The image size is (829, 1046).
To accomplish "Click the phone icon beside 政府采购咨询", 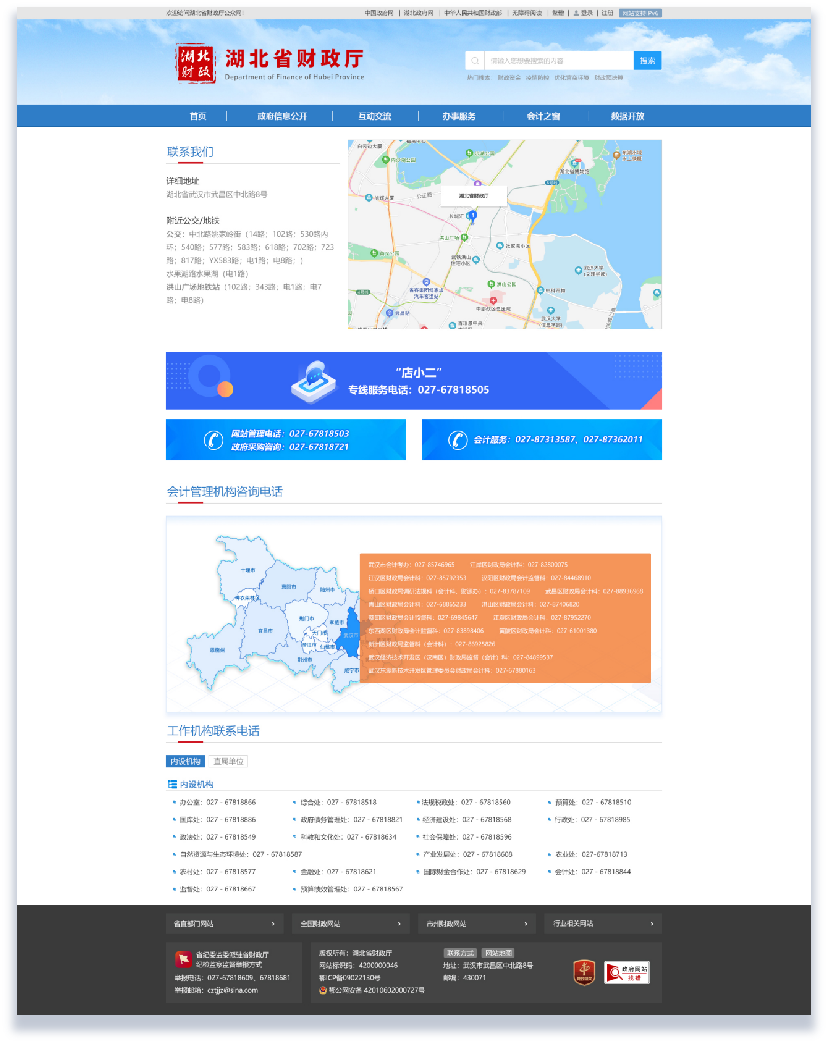I will 212,440.
